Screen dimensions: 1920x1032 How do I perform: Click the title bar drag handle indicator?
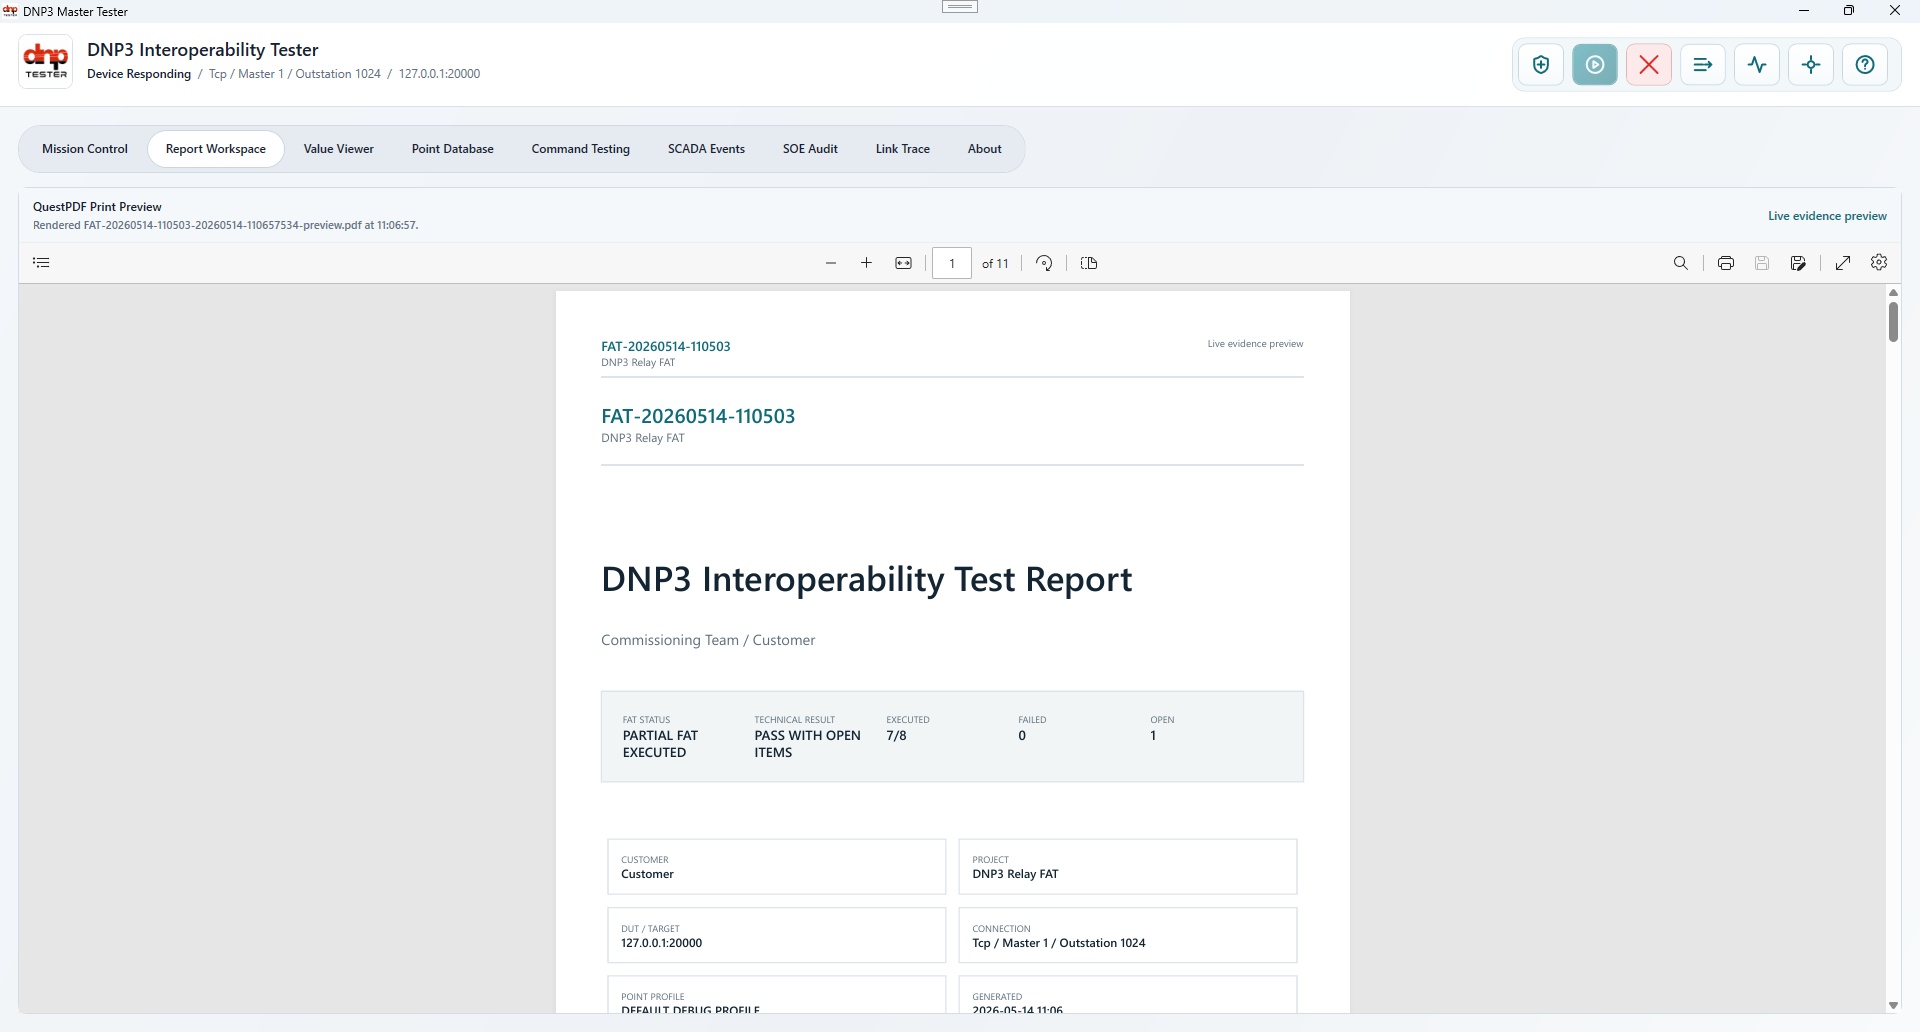[960, 7]
